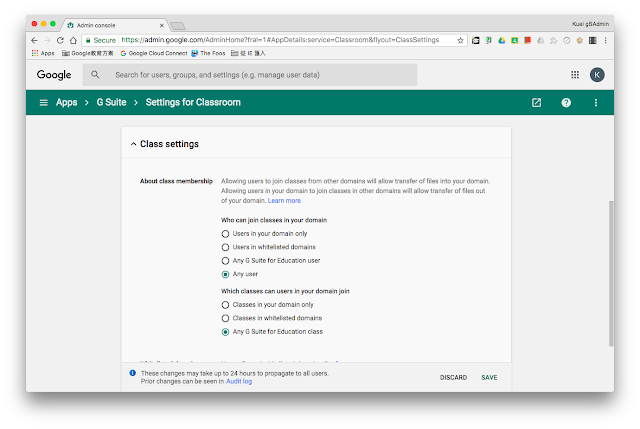This screenshot has height=429, width=640.
Task: Click the circular gray extension icon
Action: [x=567, y=40]
